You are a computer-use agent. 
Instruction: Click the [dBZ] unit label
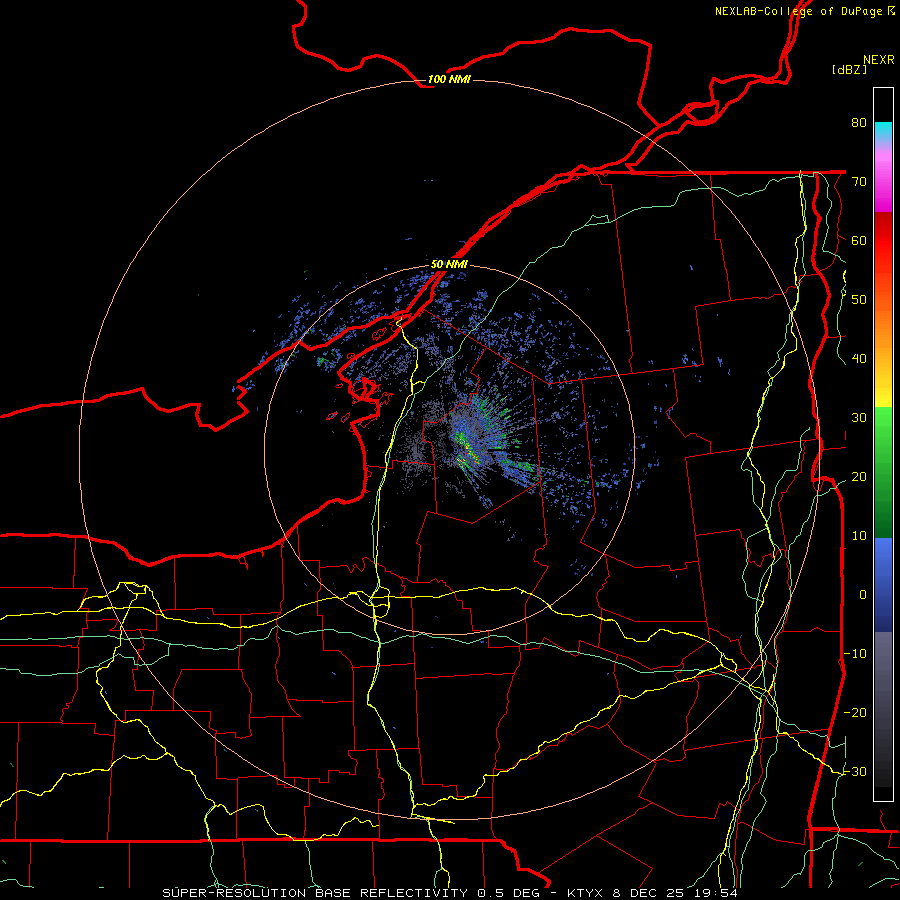(849, 70)
